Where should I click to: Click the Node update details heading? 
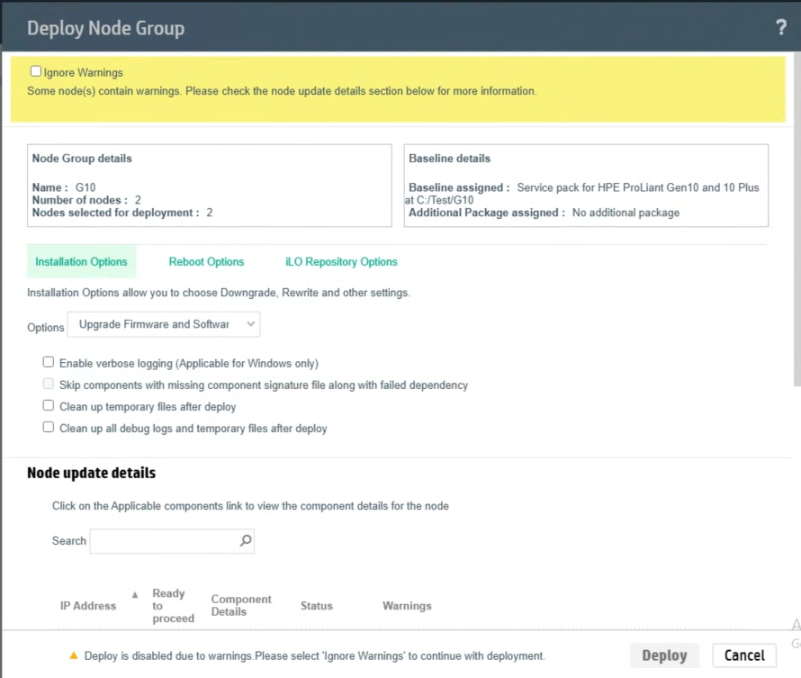click(x=91, y=473)
